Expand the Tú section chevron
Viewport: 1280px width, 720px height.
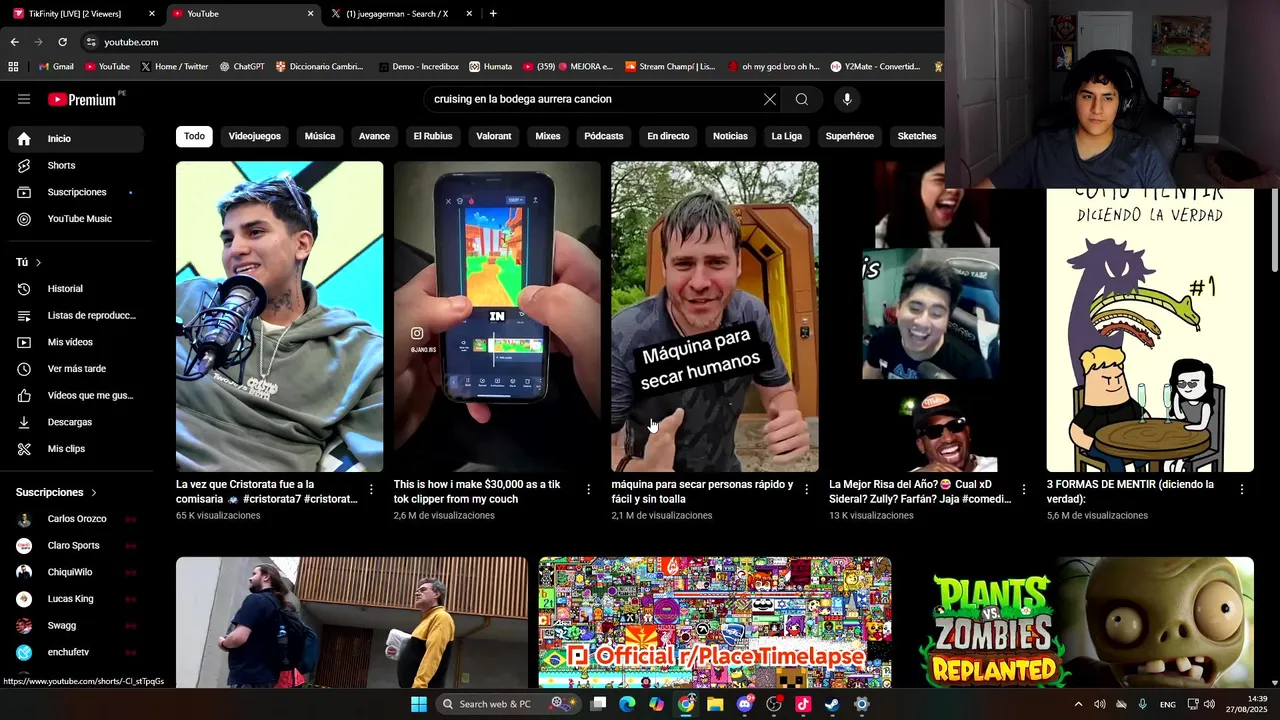pyautogui.click(x=38, y=262)
